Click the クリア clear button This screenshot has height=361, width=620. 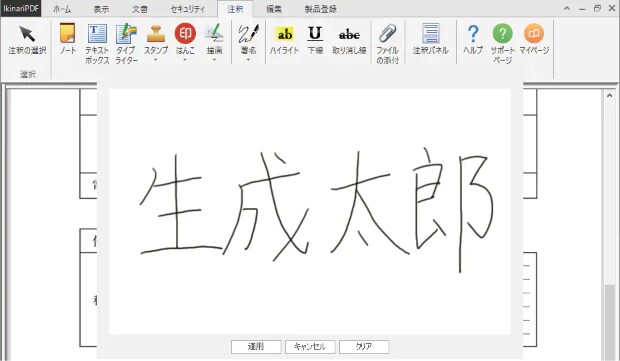point(364,347)
